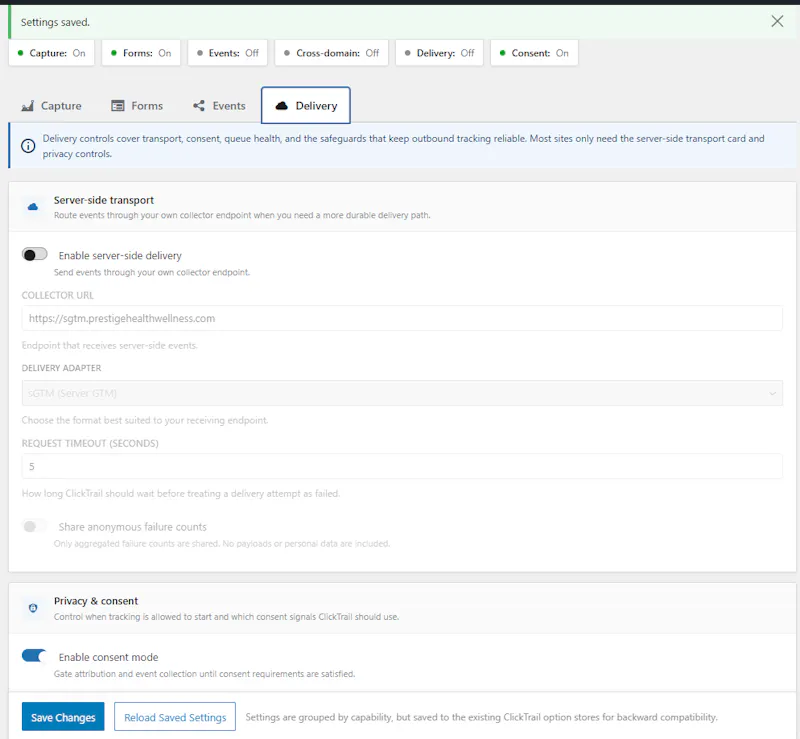Viewport: 800px width, 739px height.
Task: Click the Privacy & consent shield icon
Action: 33,608
